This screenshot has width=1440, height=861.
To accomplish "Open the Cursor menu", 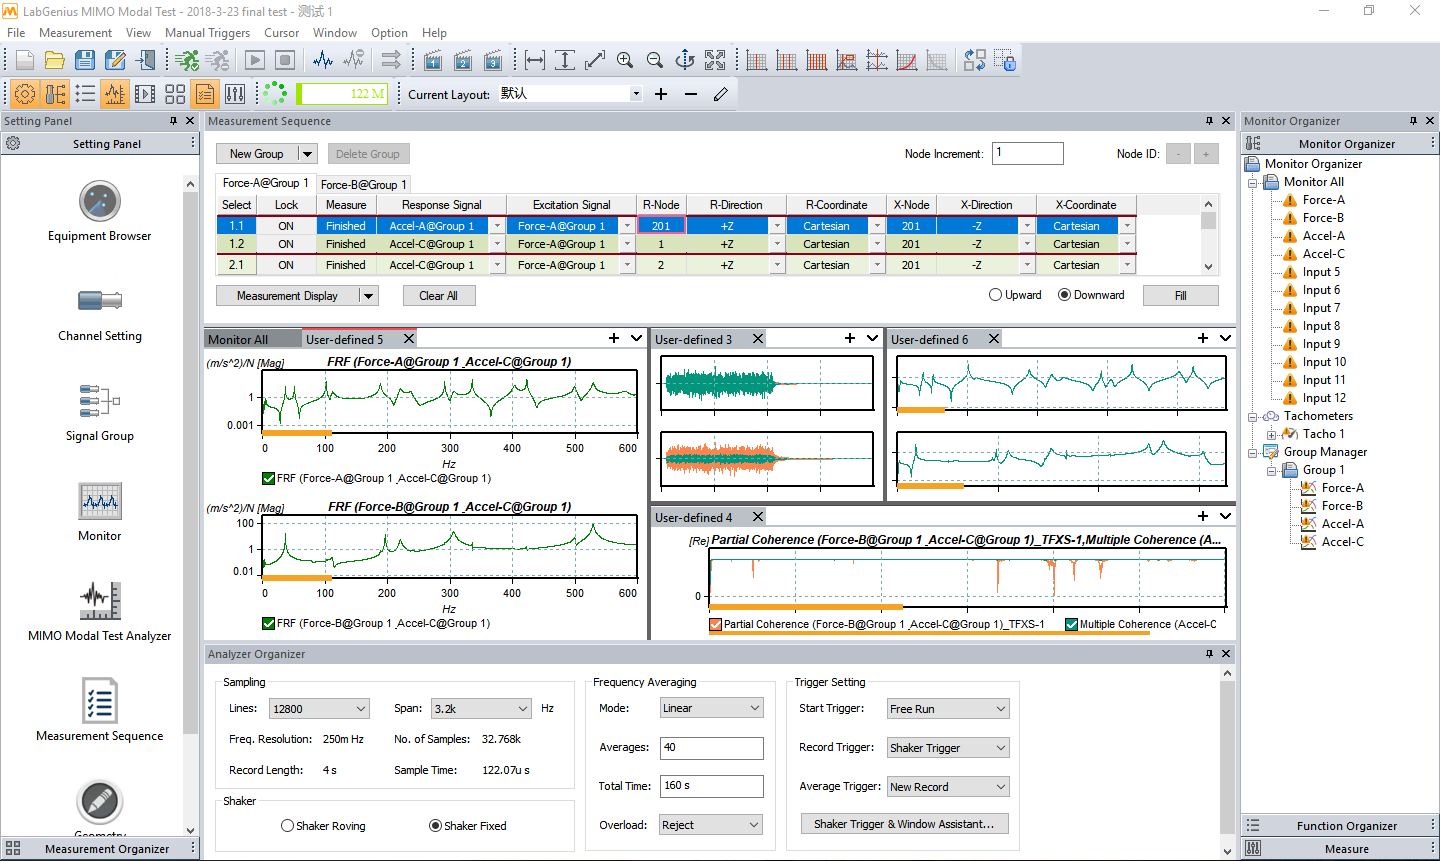I will tap(281, 33).
